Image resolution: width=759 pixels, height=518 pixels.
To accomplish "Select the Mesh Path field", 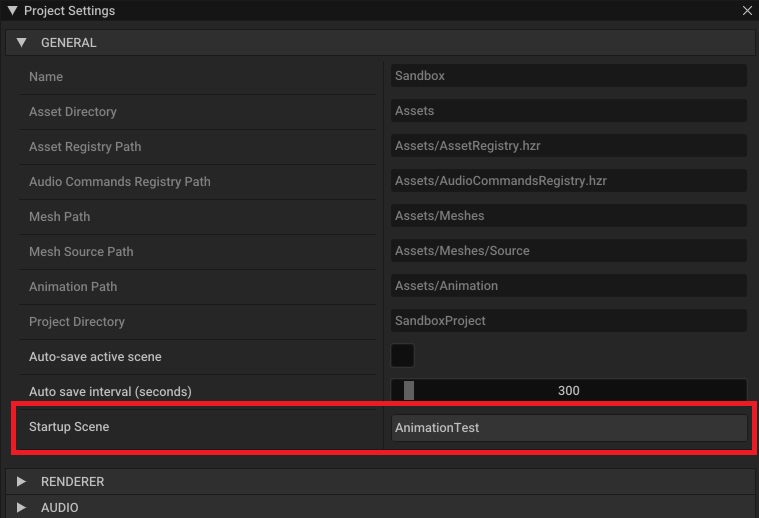I will [568, 216].
